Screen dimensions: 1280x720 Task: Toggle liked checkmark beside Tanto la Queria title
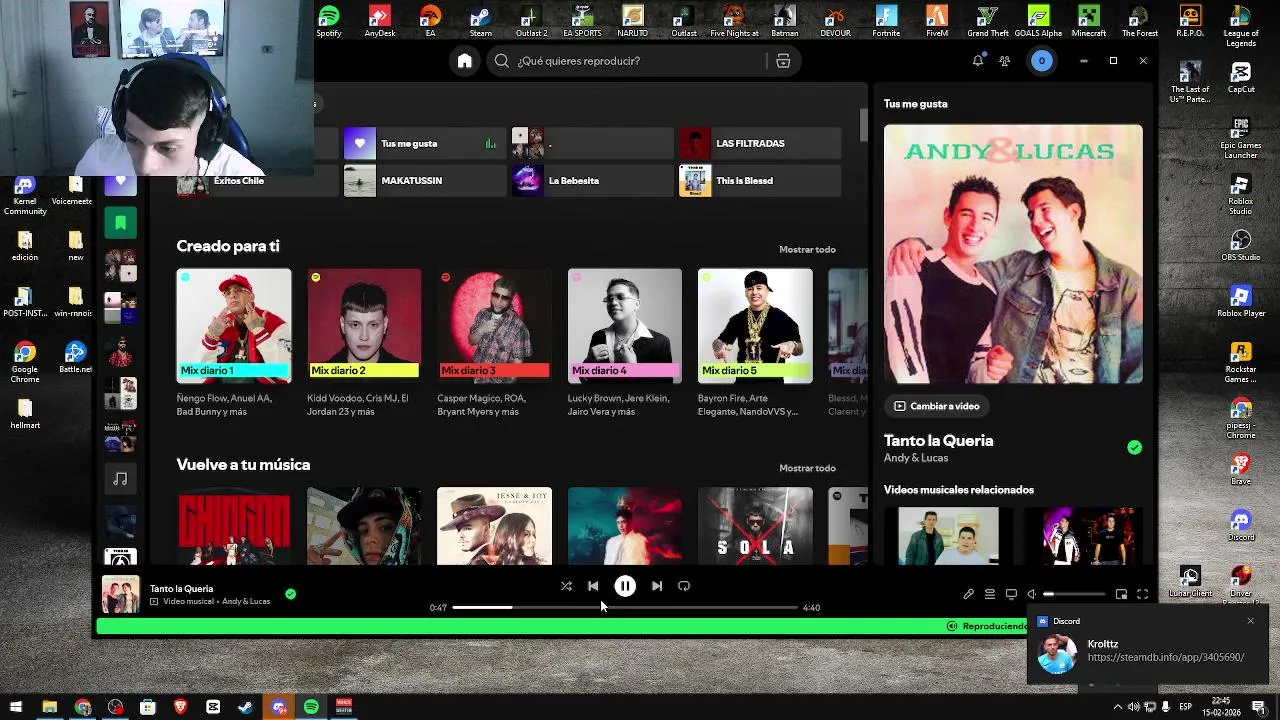(x=1134, y=447)
